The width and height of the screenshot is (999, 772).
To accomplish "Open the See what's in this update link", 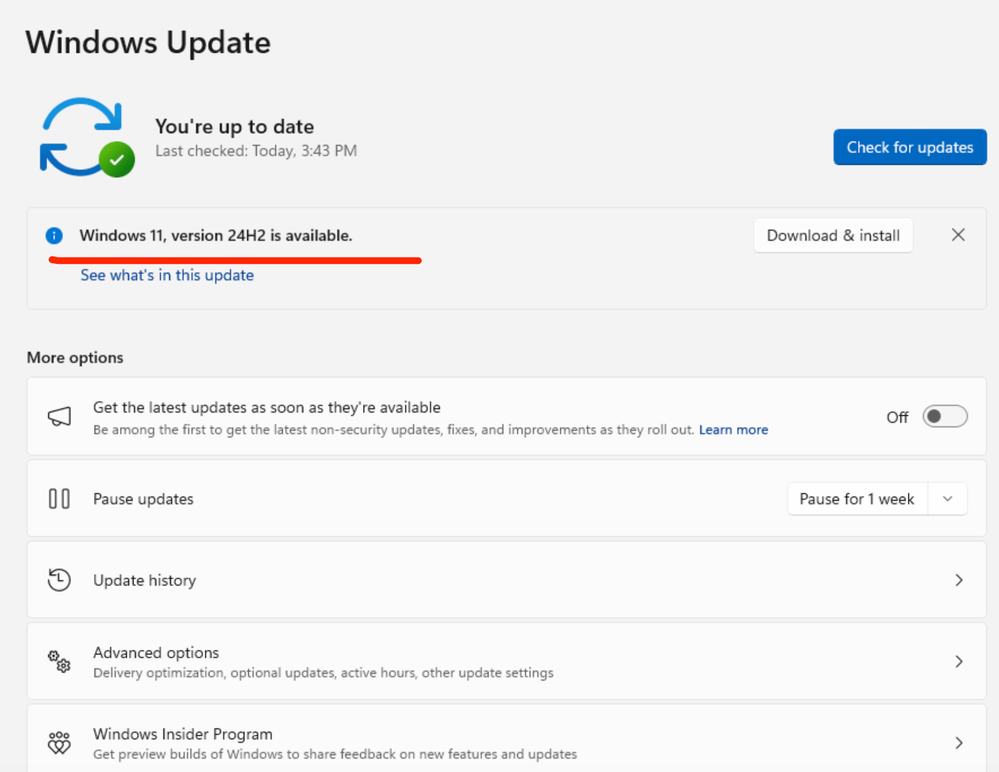I will (x=167, y=275).
